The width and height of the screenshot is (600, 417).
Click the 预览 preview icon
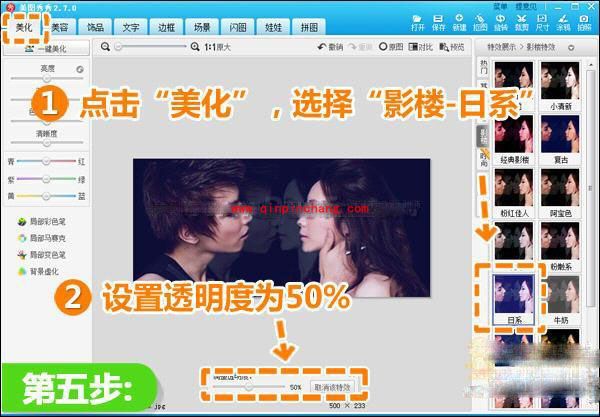pyautogui.click(x=452, y=47)
